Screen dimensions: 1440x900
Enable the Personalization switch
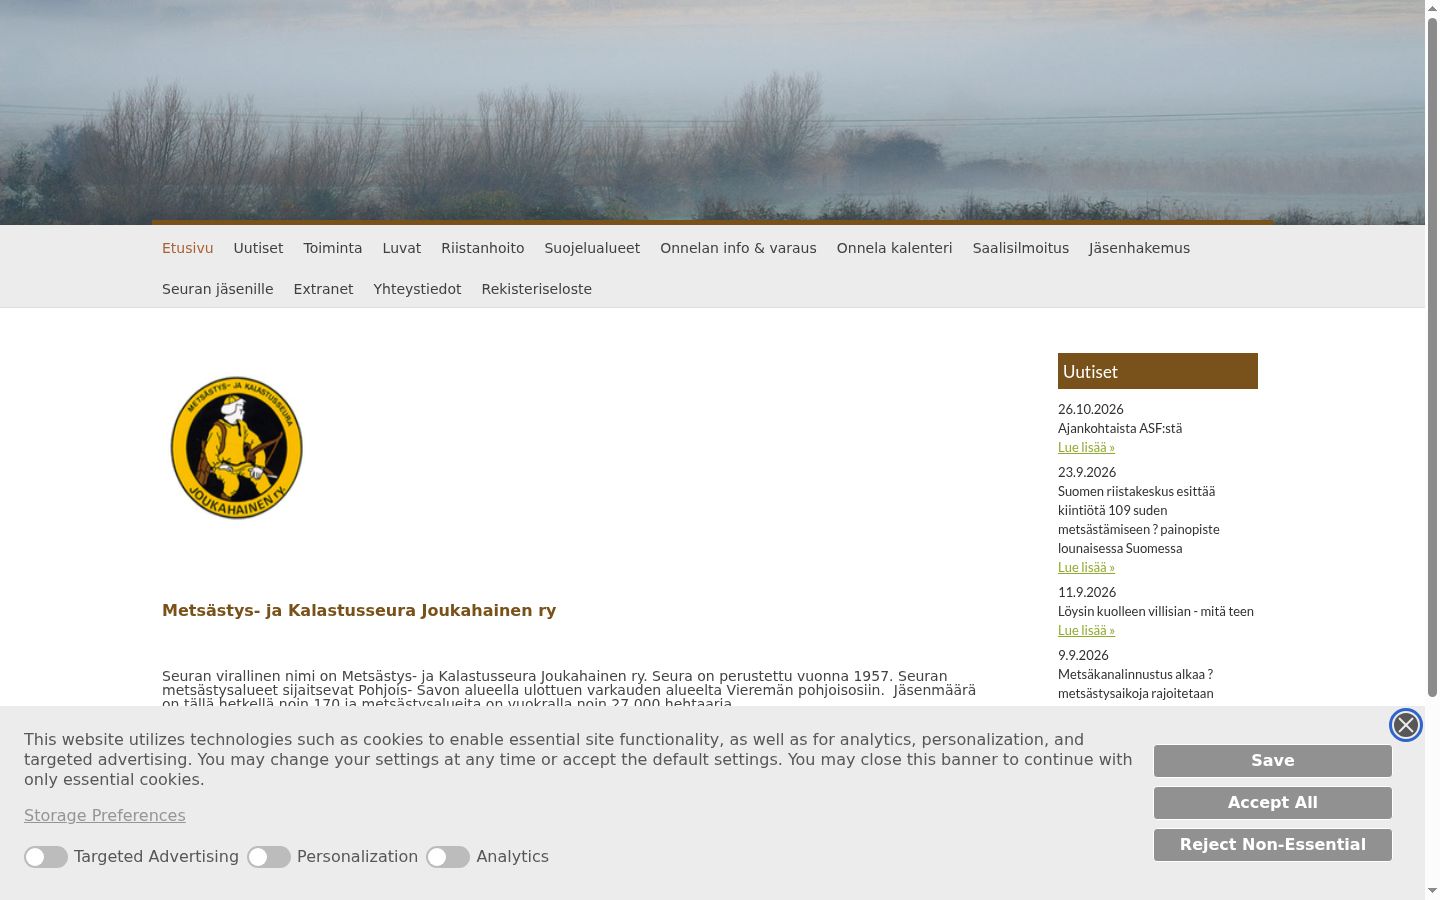[x=269, y=857]
